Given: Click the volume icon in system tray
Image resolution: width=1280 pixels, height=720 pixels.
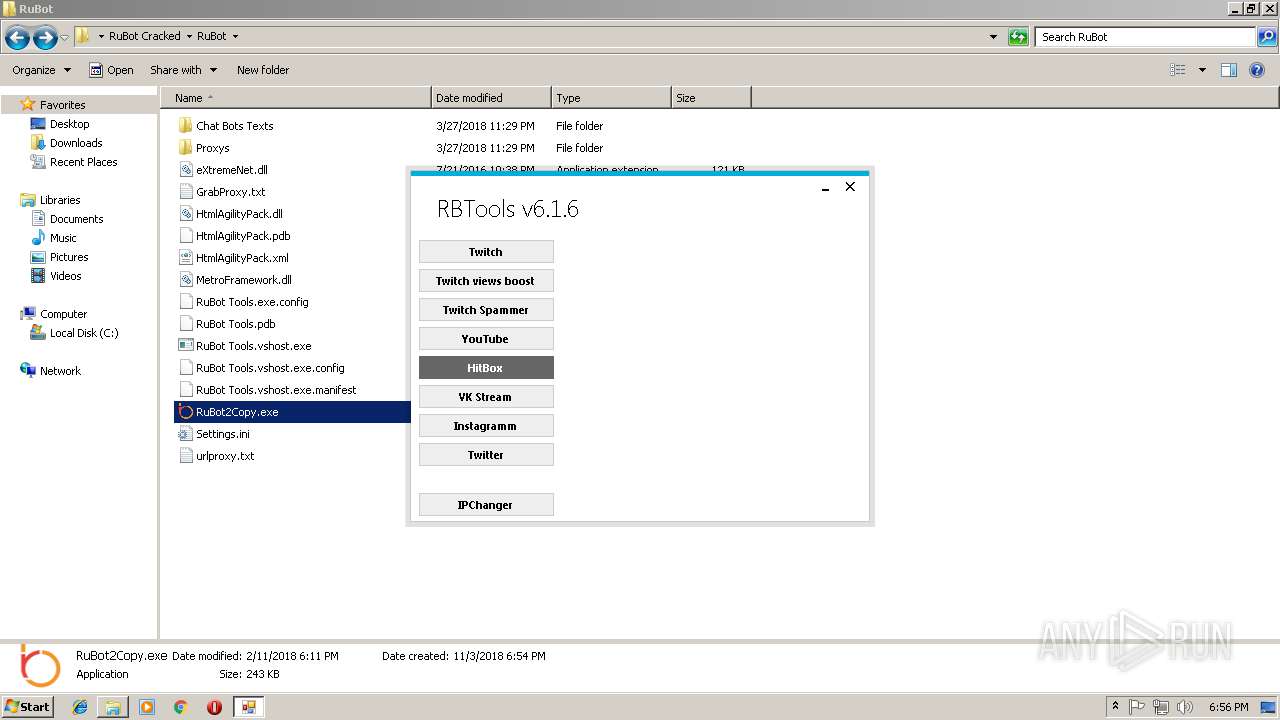Looking at the screenshot, I should click(1185, 707).
